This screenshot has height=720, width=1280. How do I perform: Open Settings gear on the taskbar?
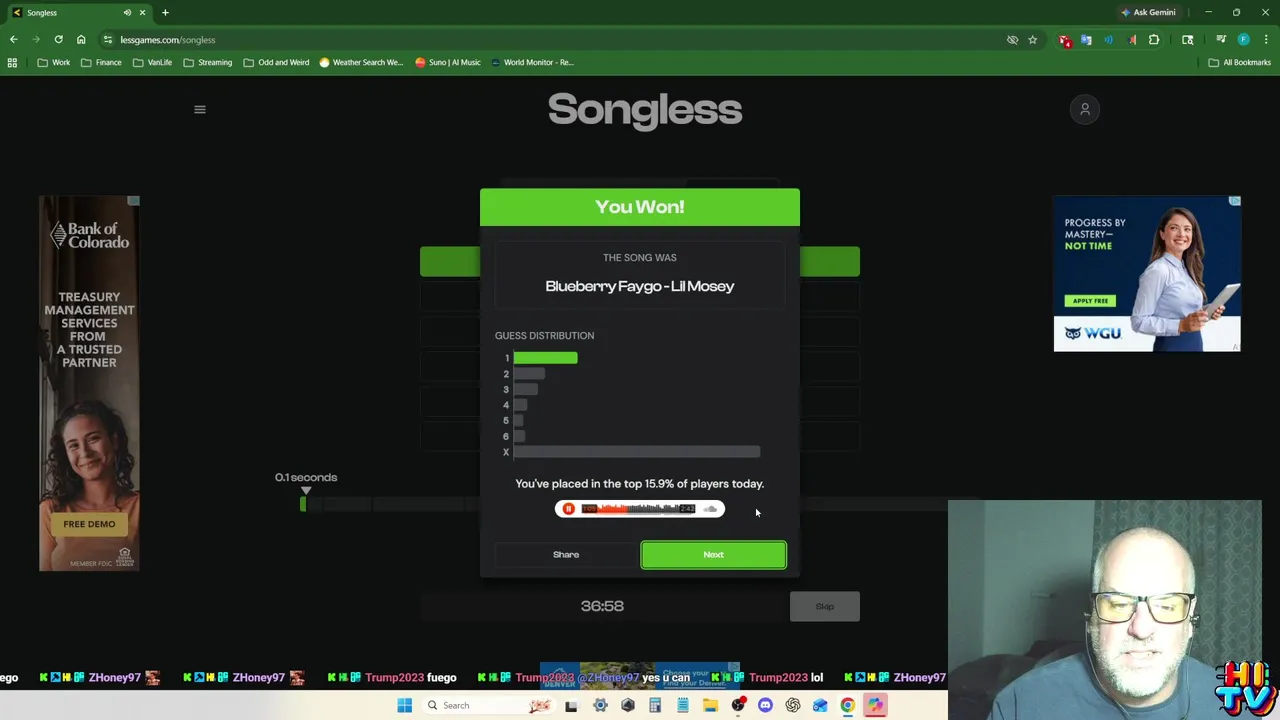[600, 705]
